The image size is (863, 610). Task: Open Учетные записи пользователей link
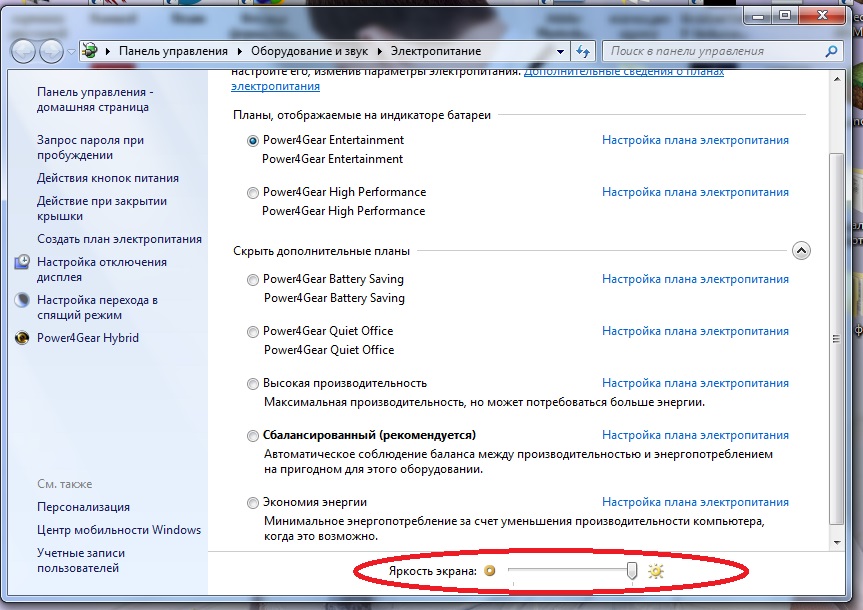click(81, 560)
